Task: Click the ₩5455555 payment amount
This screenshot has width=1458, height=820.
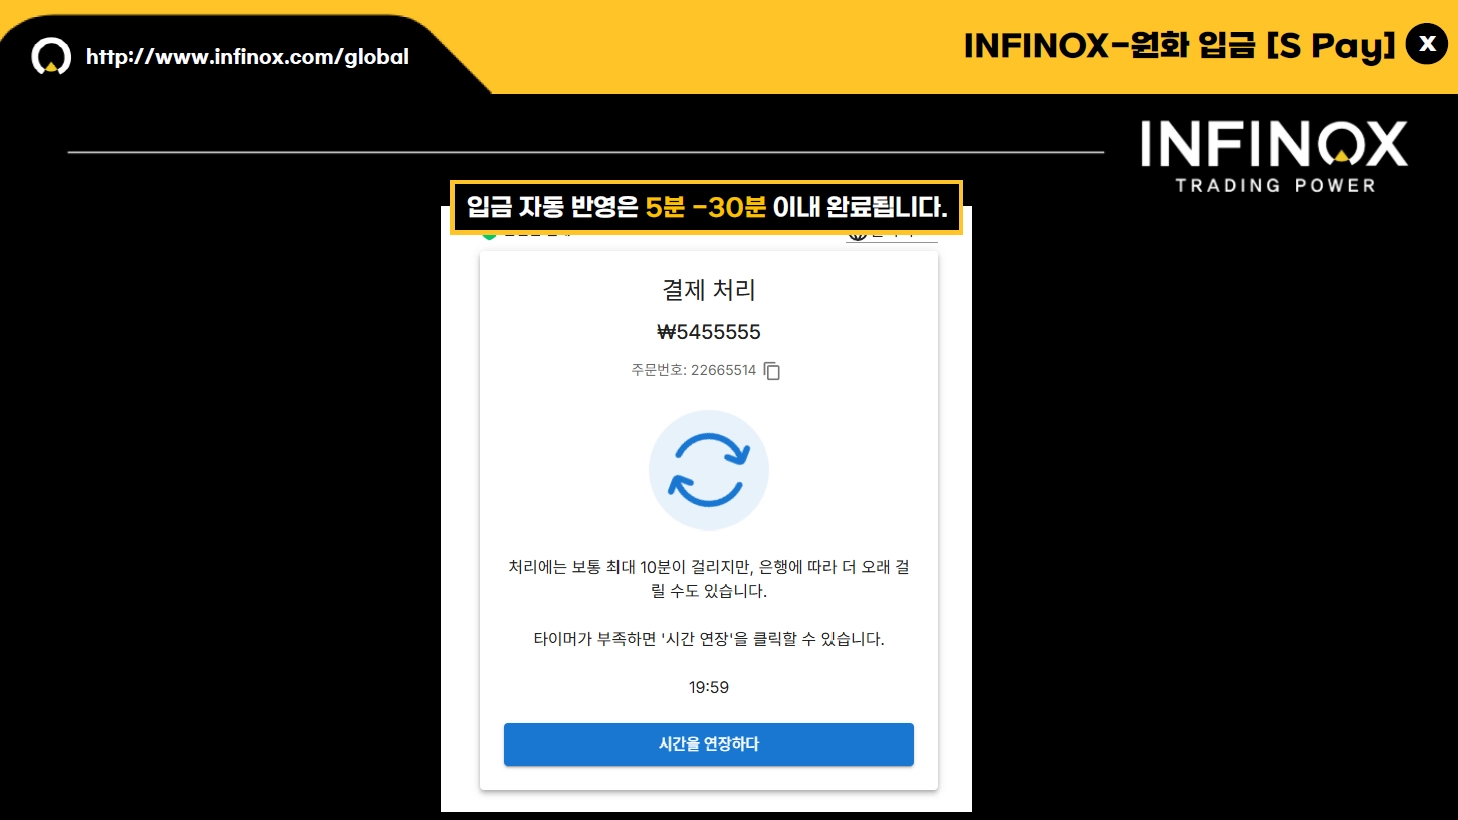Action: [x=709, y=332]
